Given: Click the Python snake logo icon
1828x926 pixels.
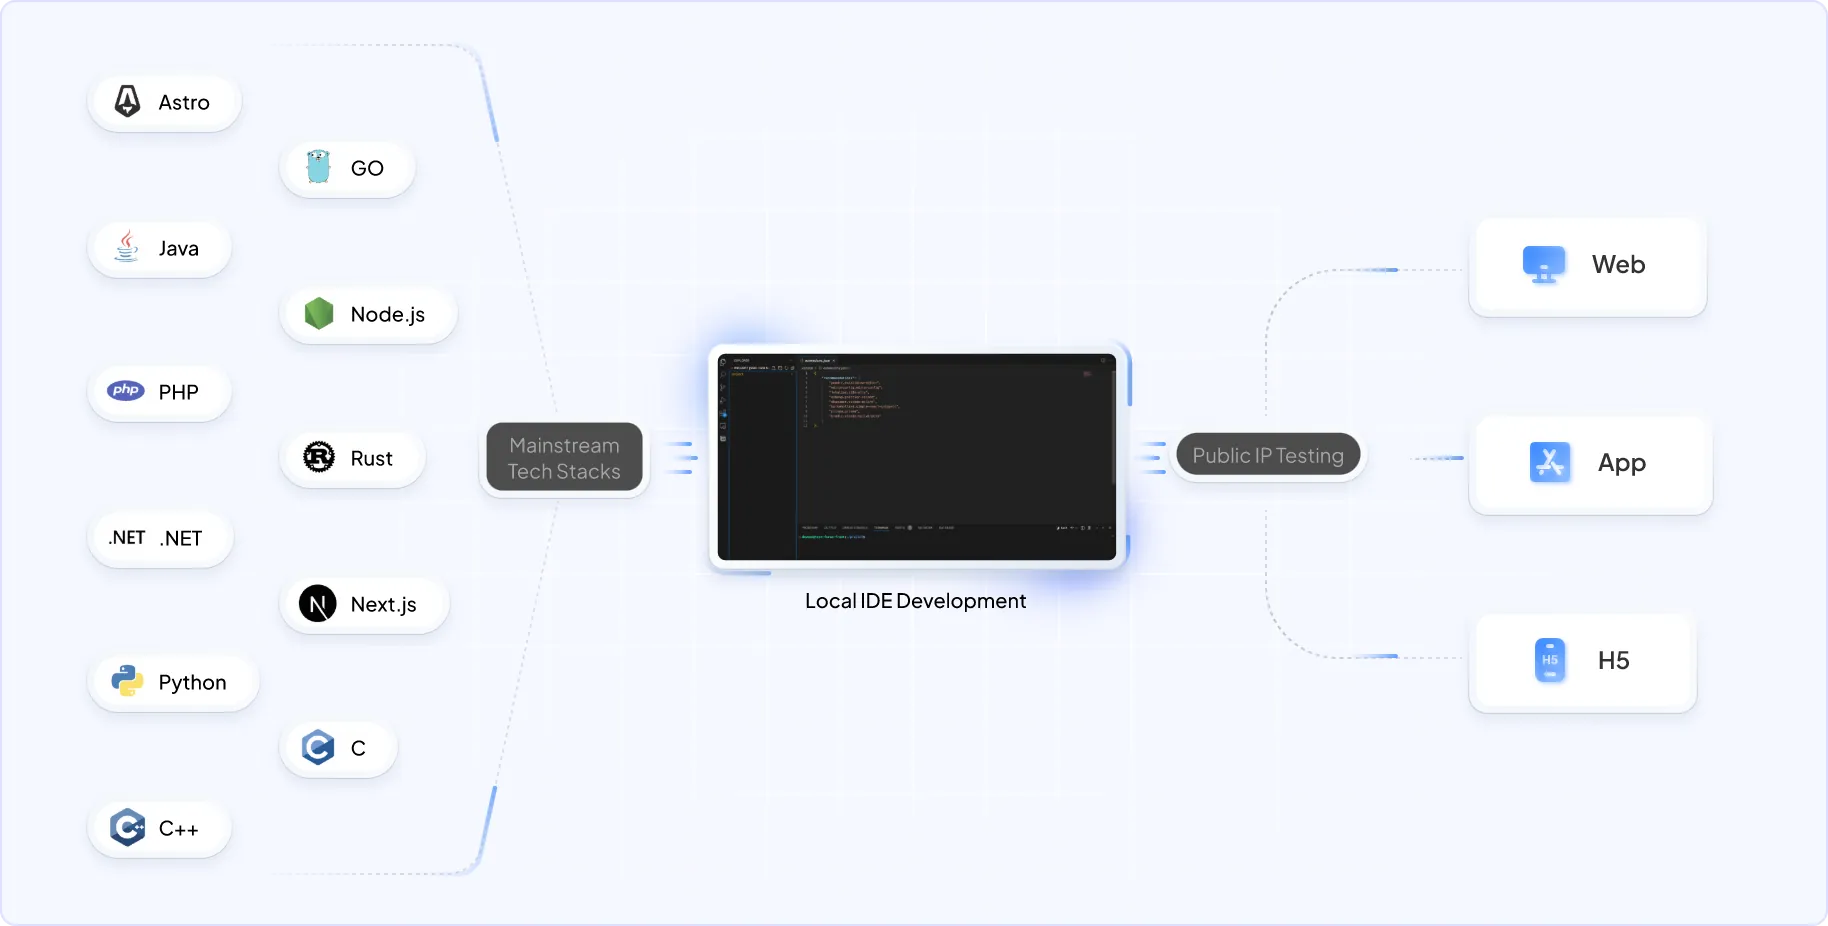Looking at the screenshot, I should coord(127,681).
